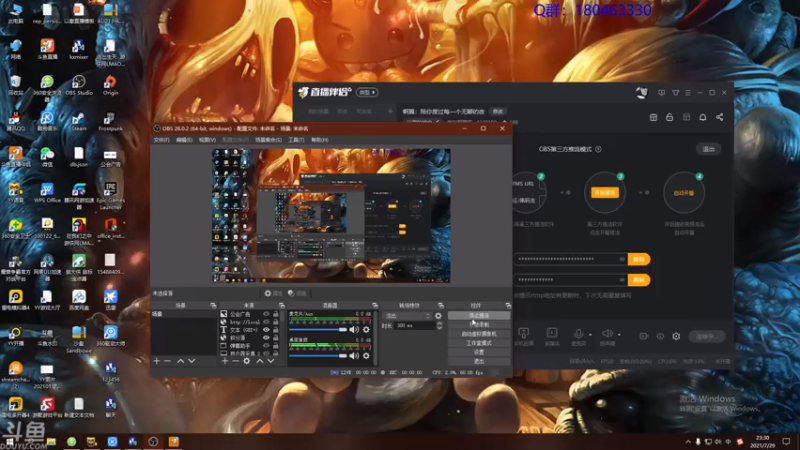The image size is (800, 450).
Task: Adjust desktop audio volume slider
Action: coord(318,356)
